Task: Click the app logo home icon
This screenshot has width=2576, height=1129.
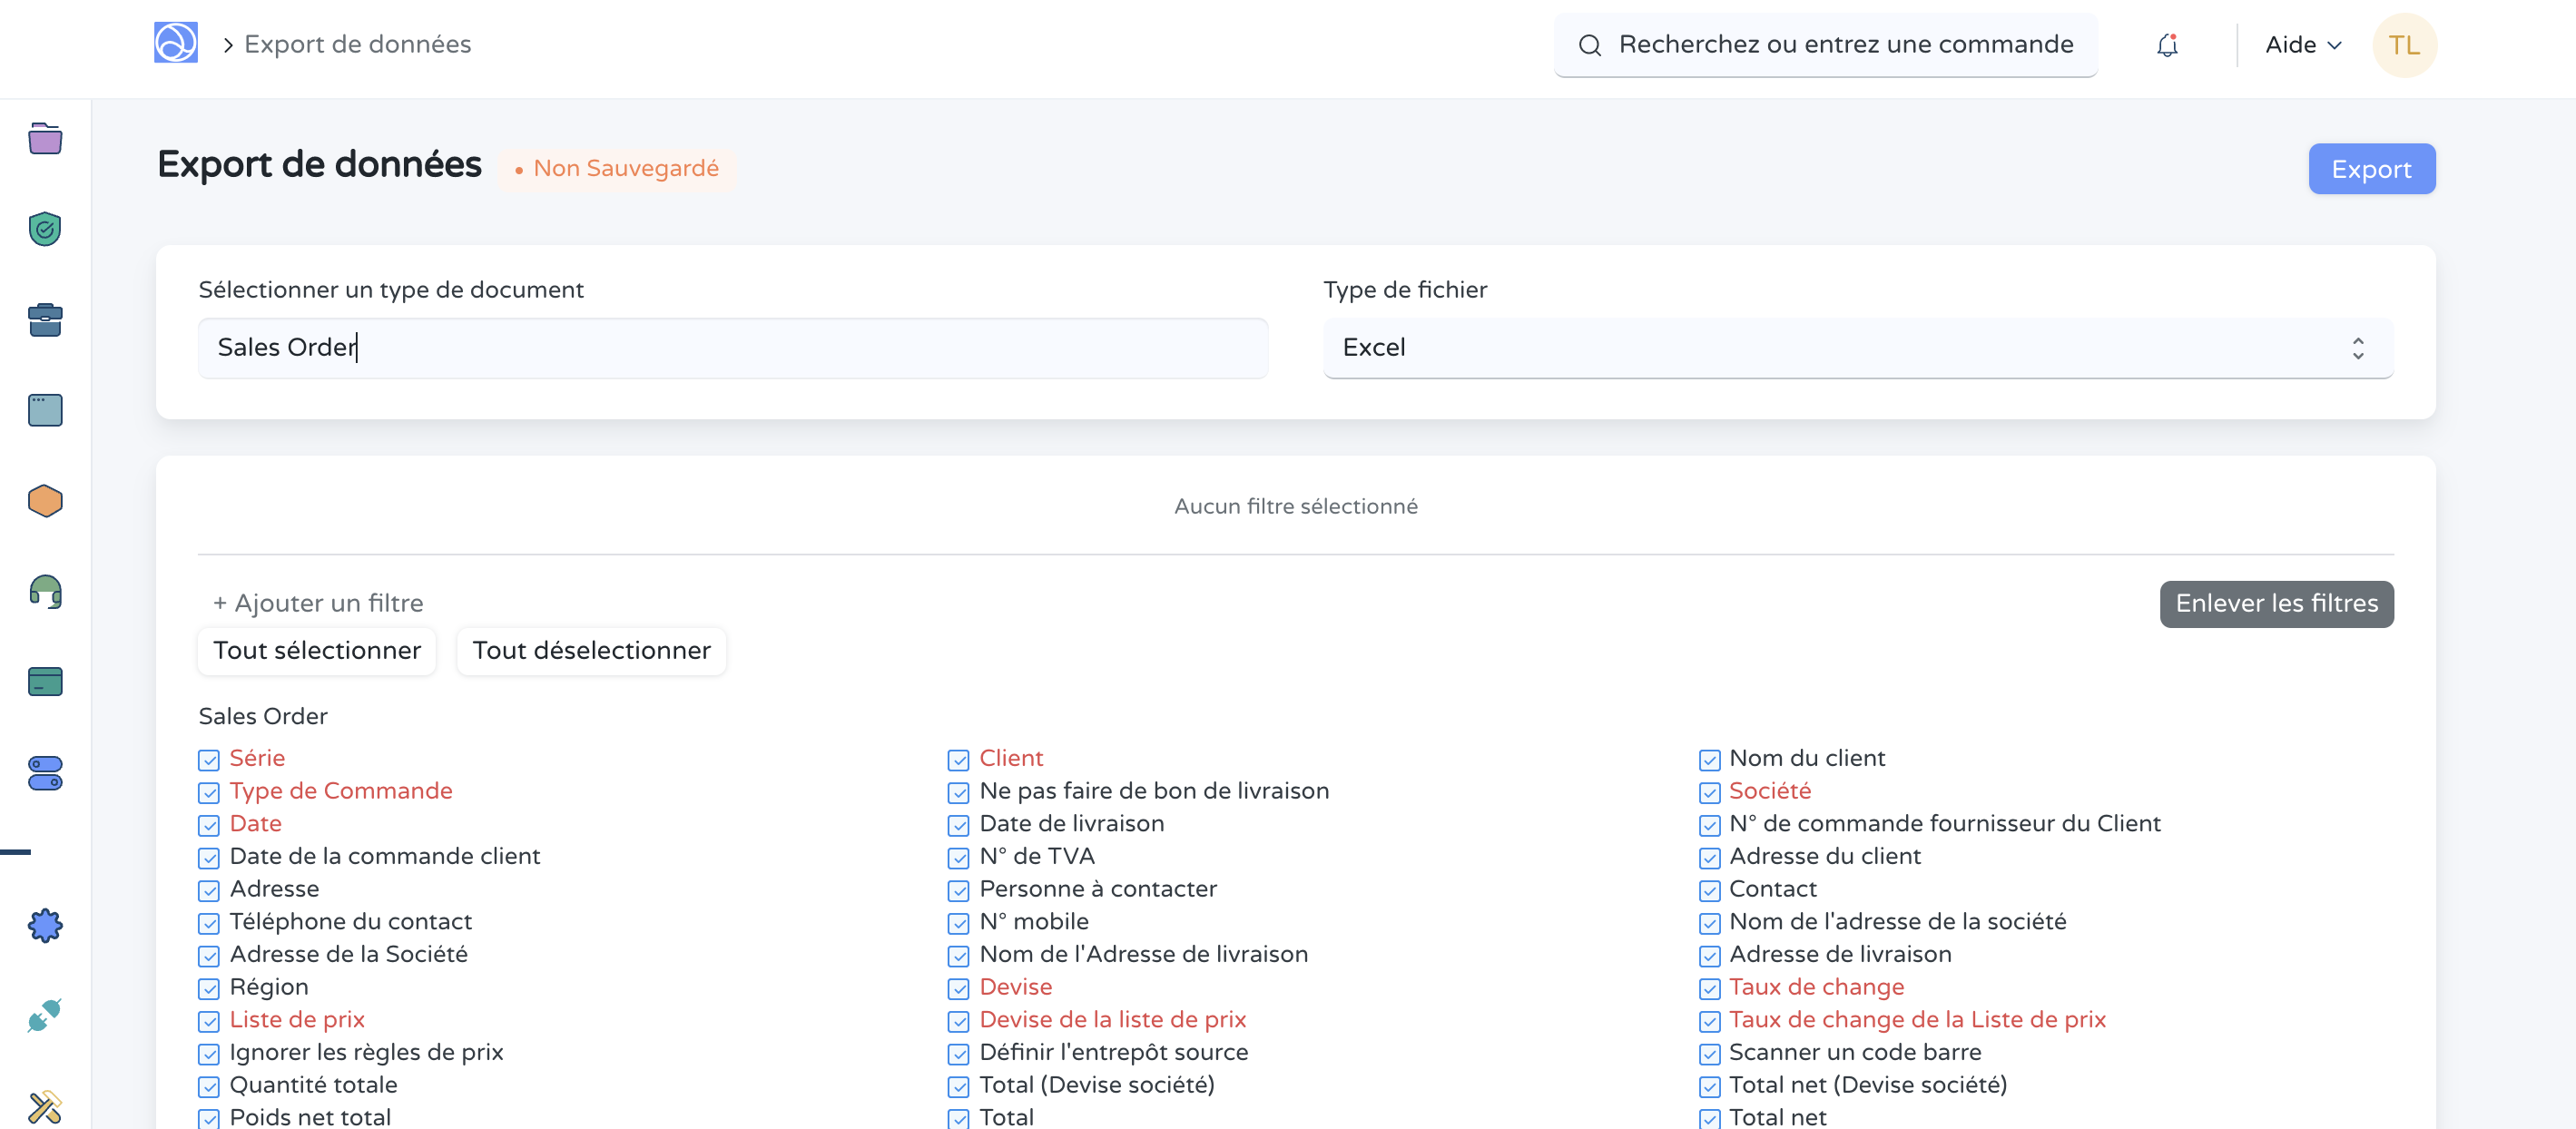Action: click(175, 43)
